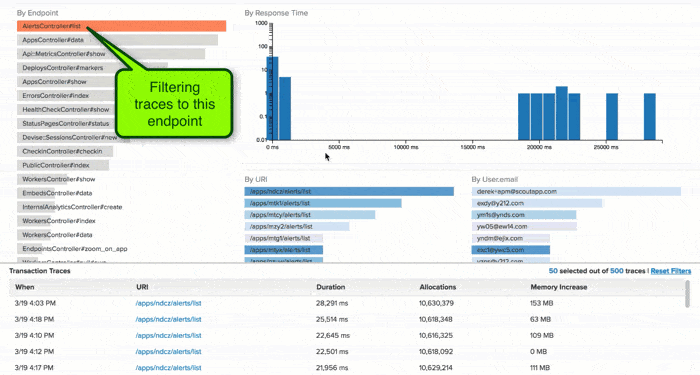Filter by StatusPagesController#status endpoint
Image resolution: width=700 pixels, height=375 pixels.
(x=66, y=123)
